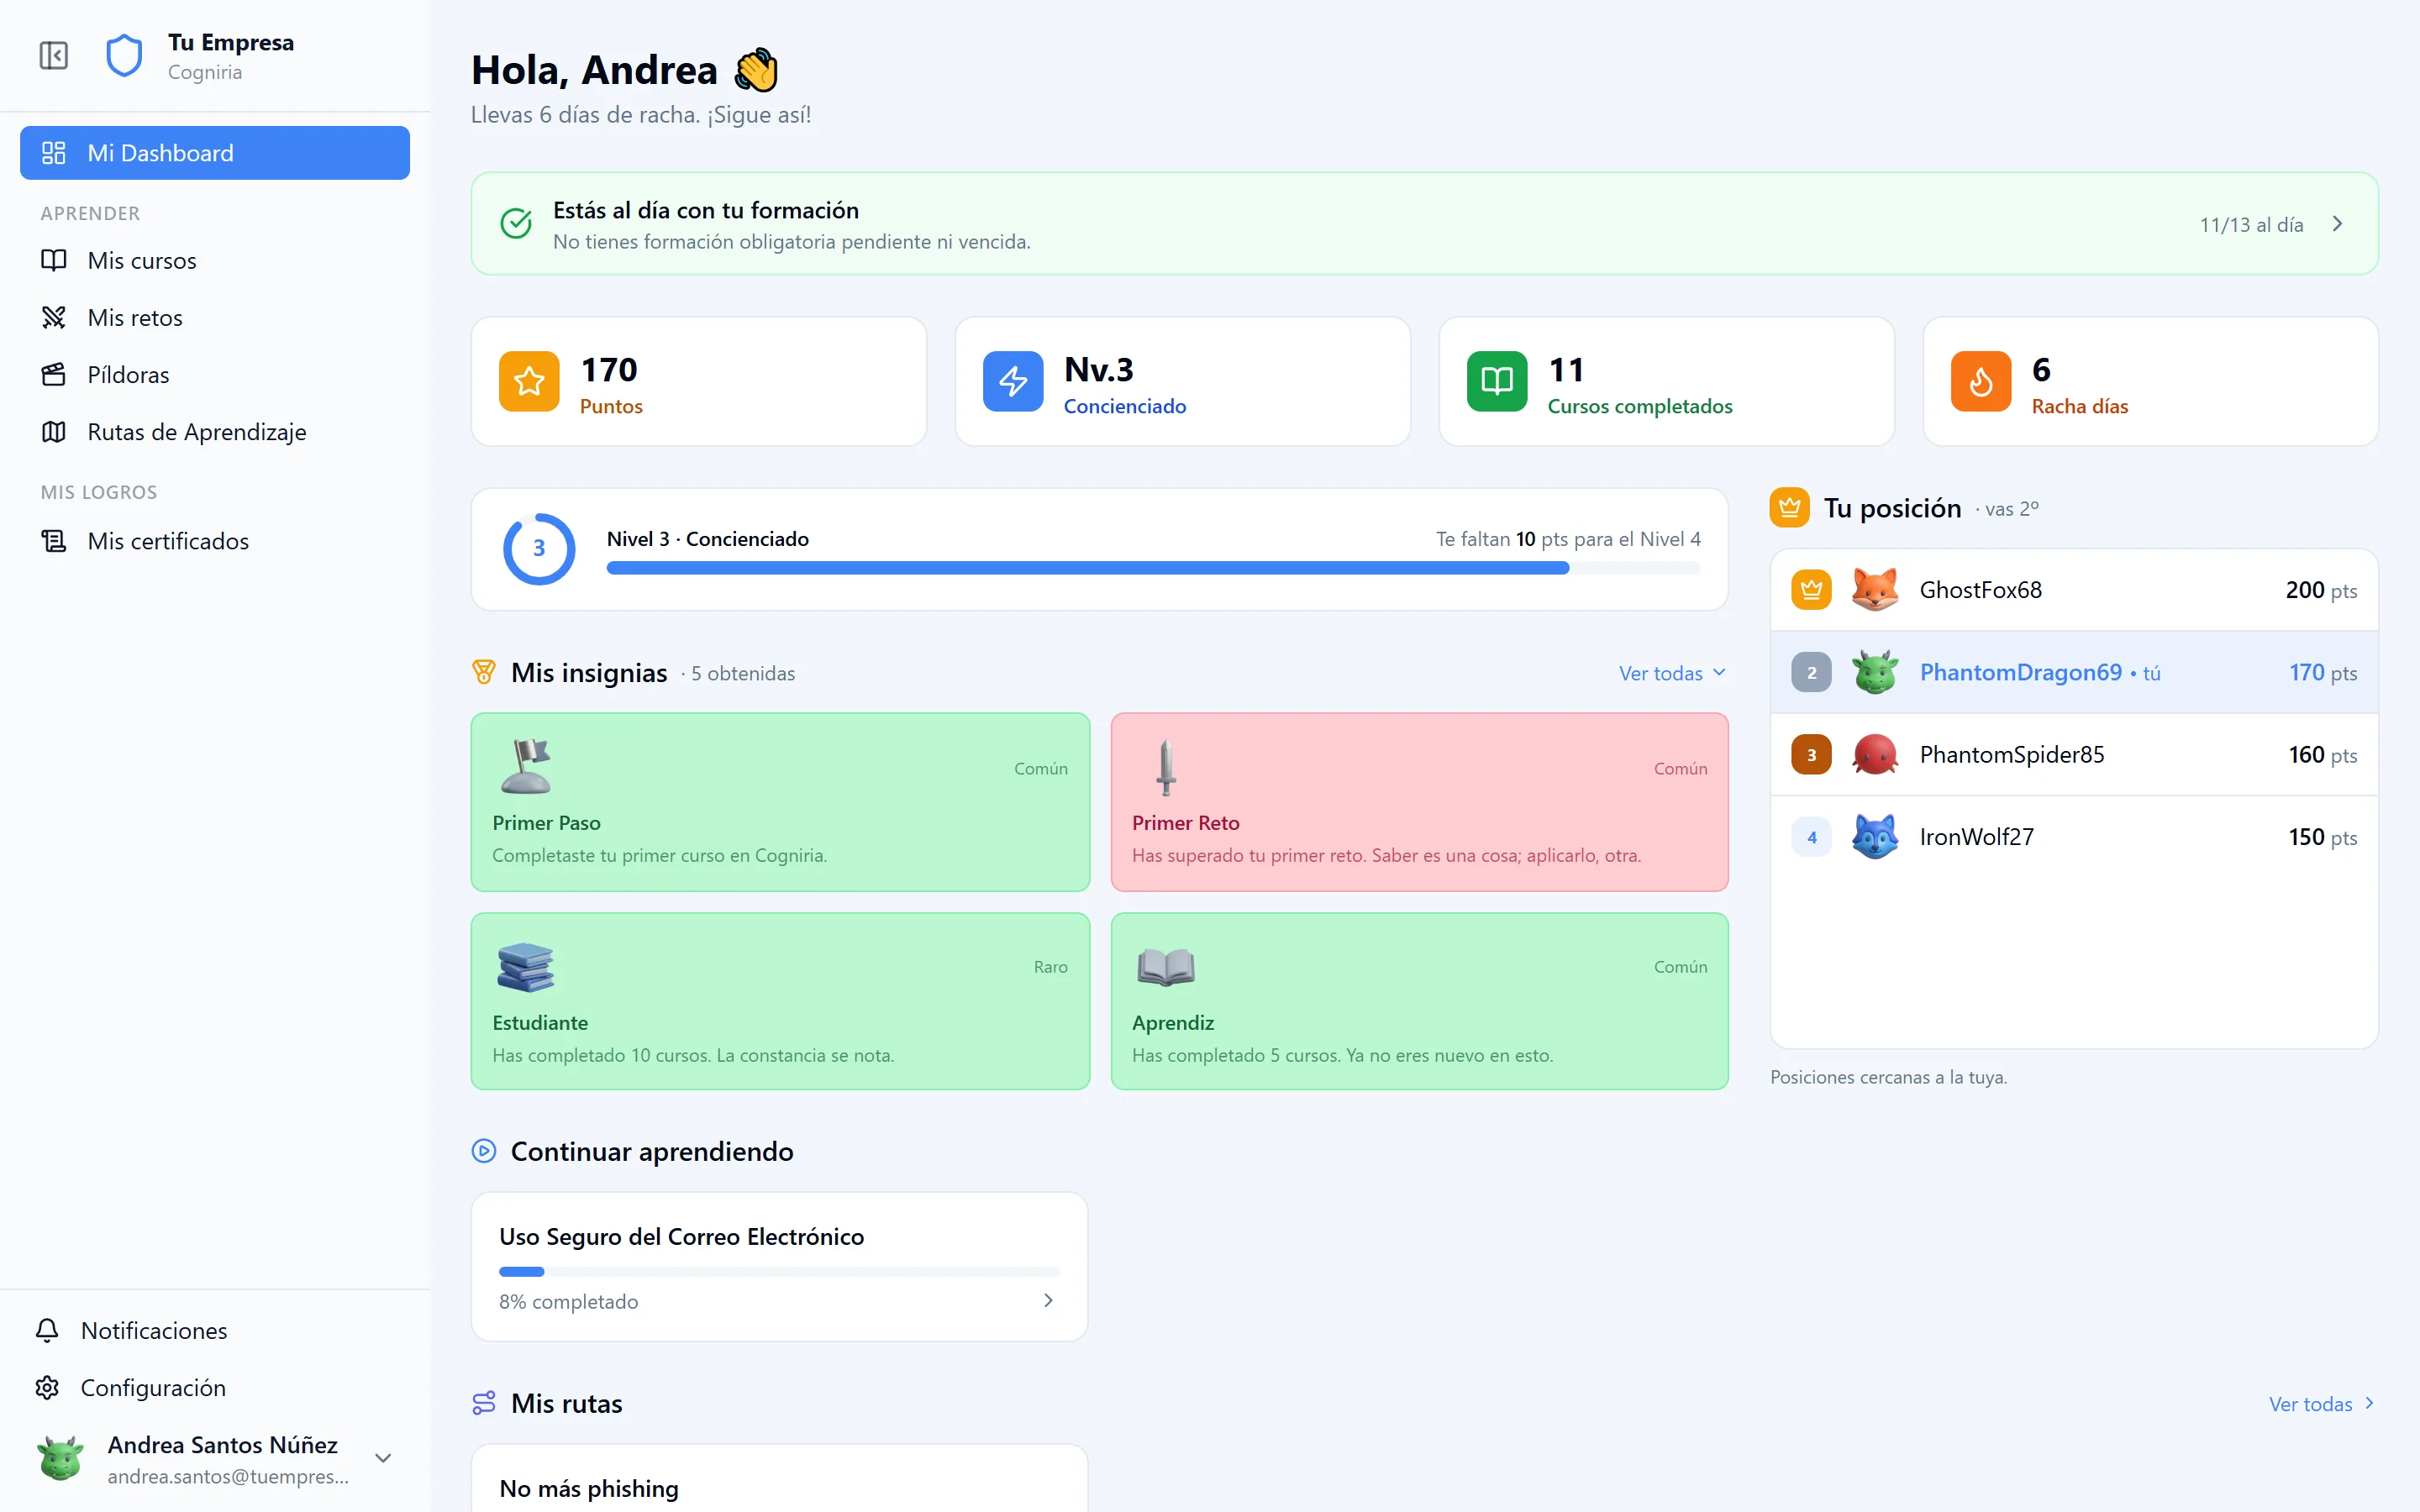The image size is (2420, 1512).
Task: Open the Primer Paso badge card
Action: click(780, 802)
